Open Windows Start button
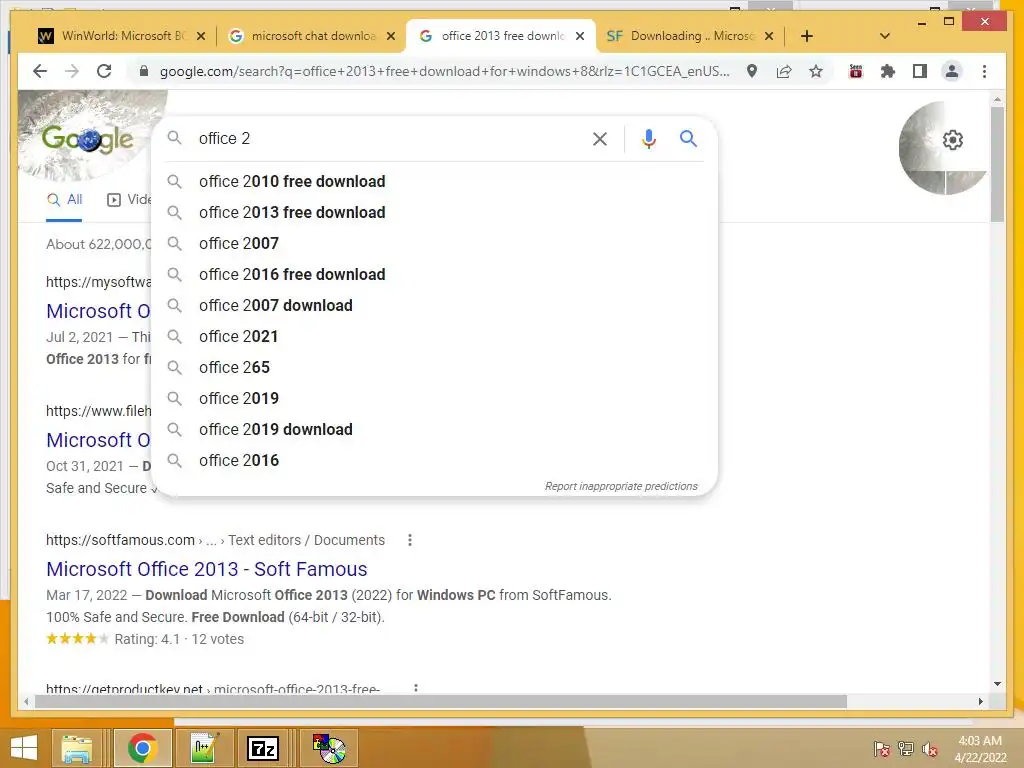Image resolution: width=1024 pixels, height=768 pixels. point(24,748)
